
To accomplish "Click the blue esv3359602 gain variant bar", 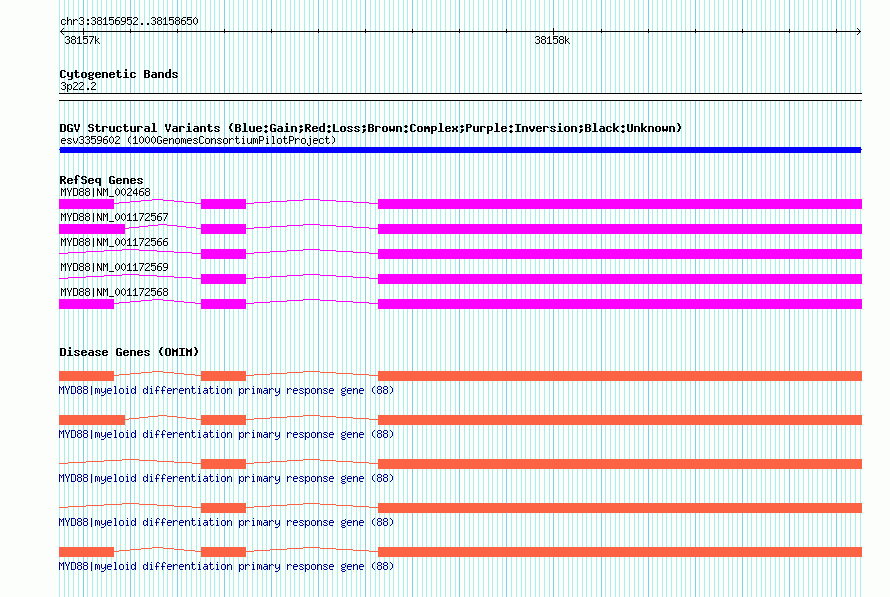I will [x=460, y=150].
